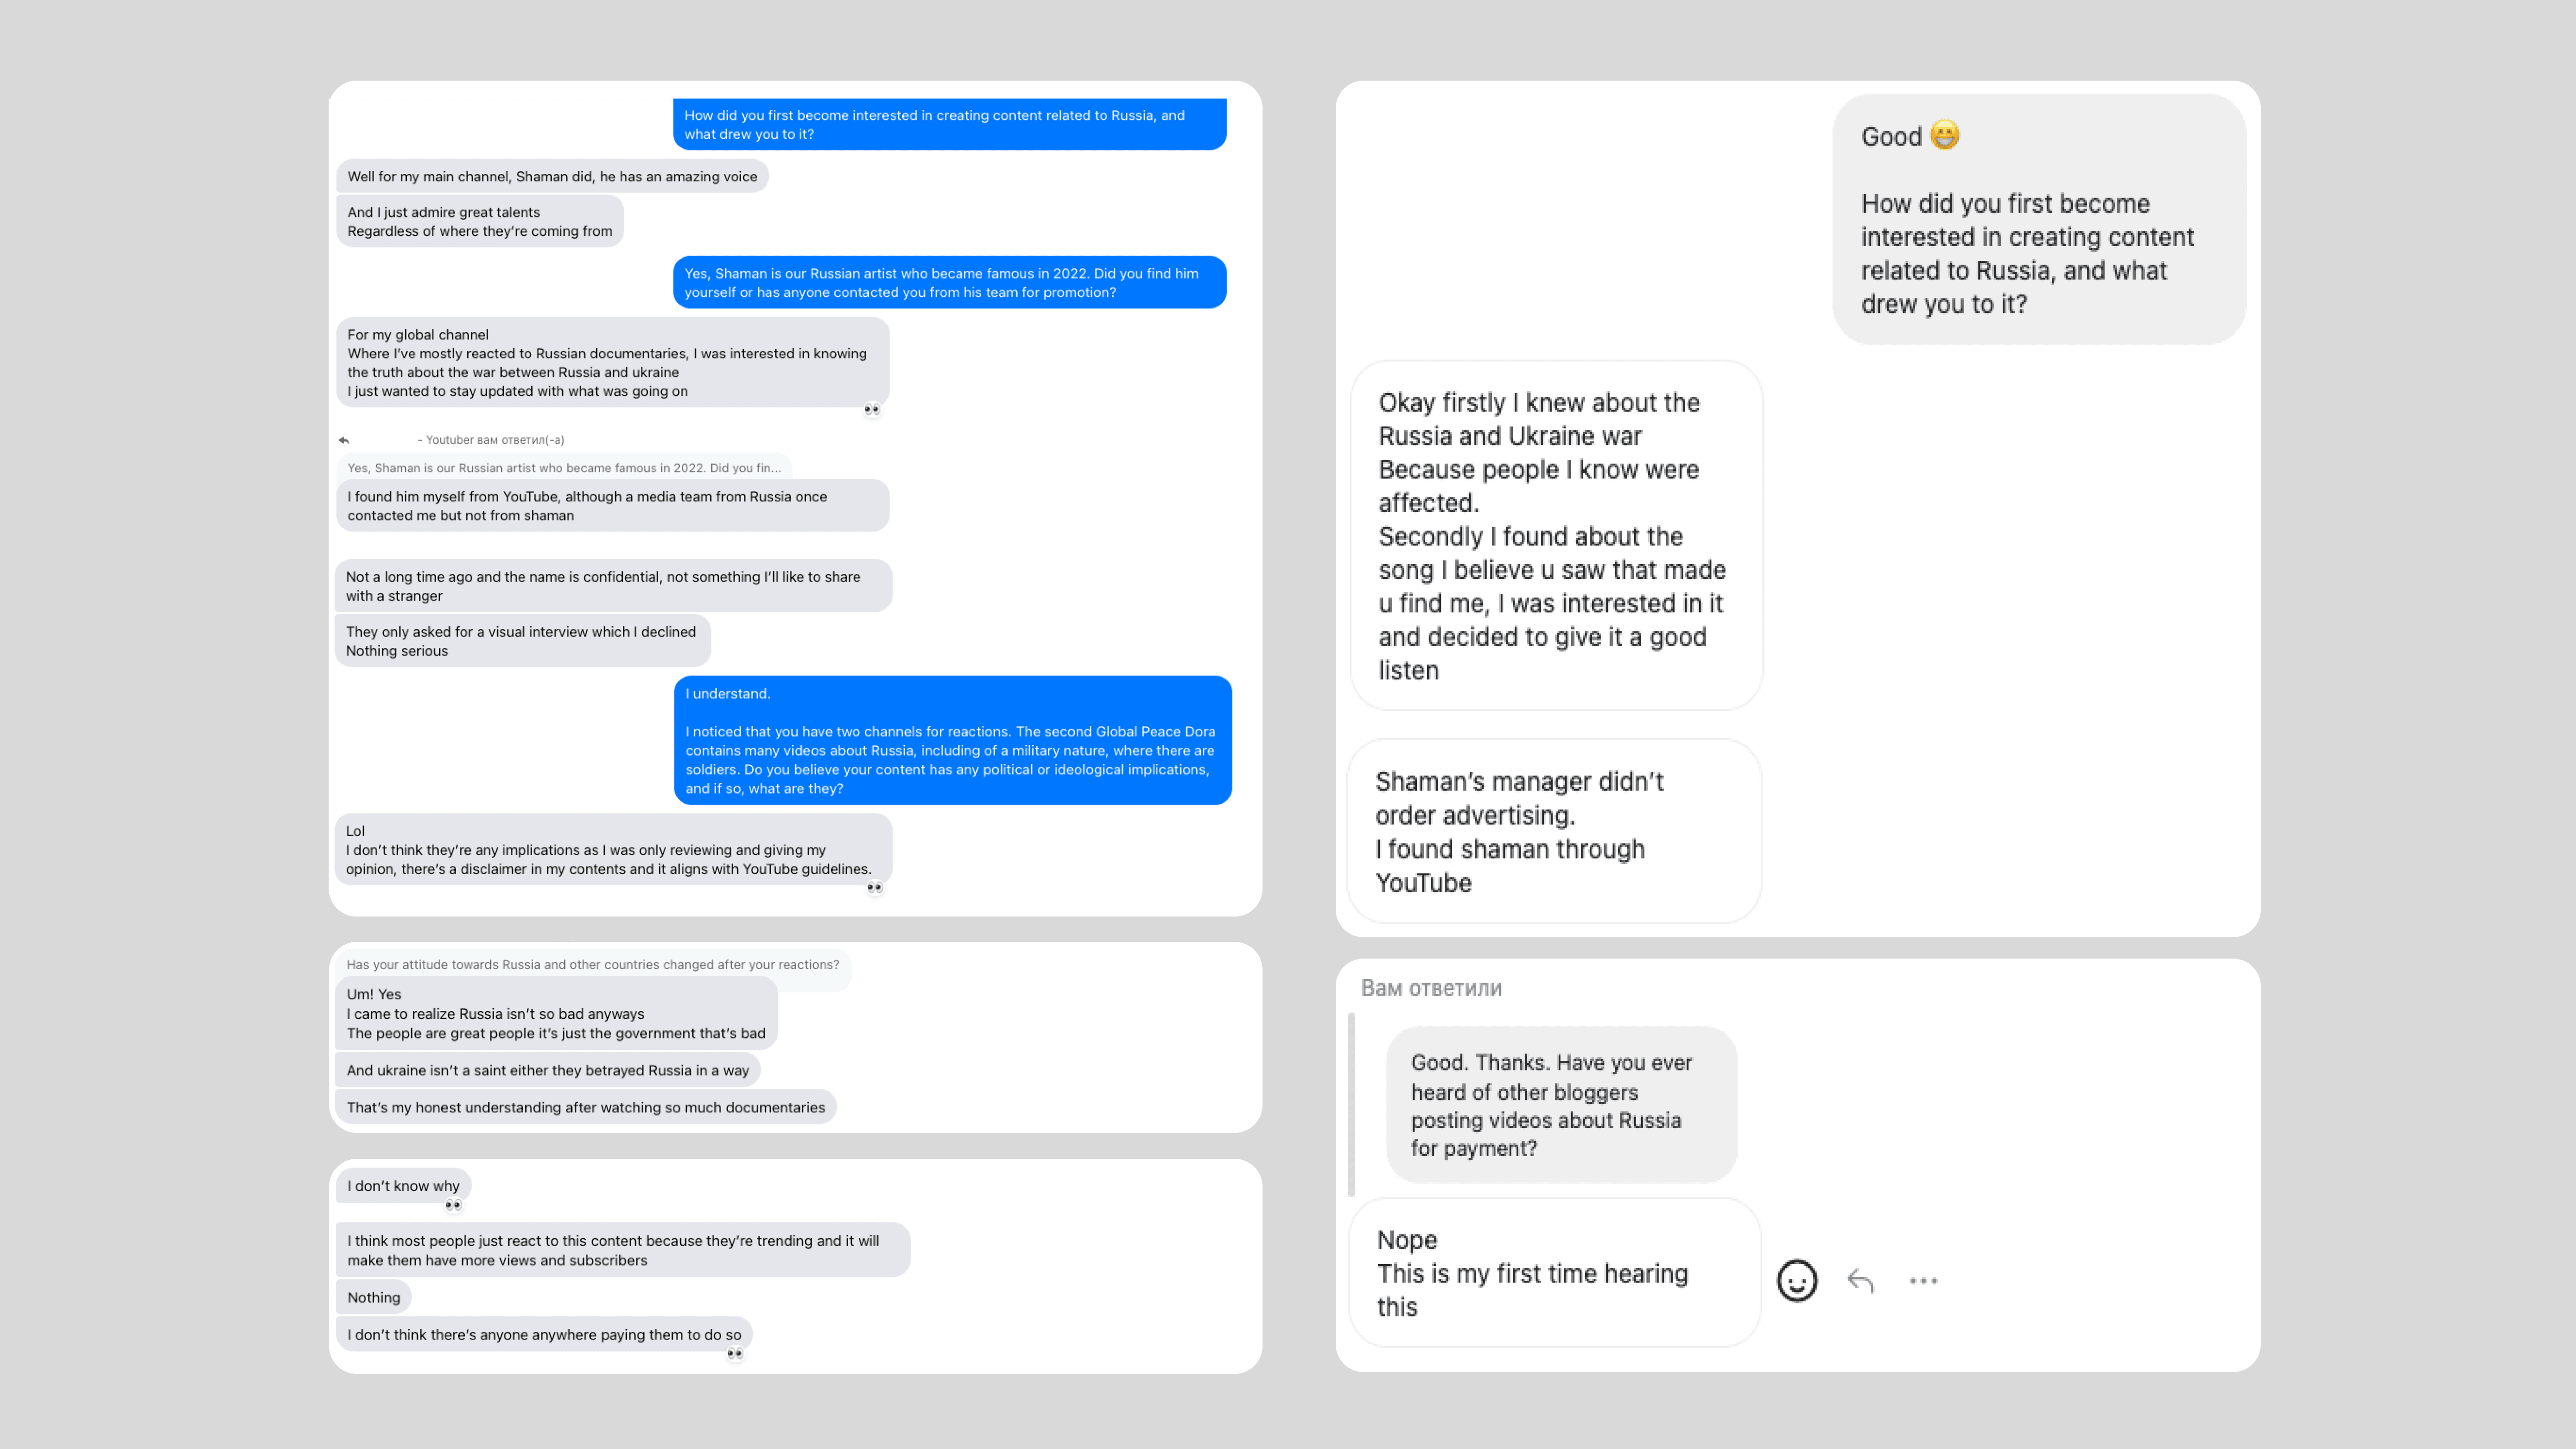Click the eyes reaction under 'paying them to do so'
Image resolution: width=2576 pixels, height=1449 pixels.
pyautogui.click(x=735, y=1353)
